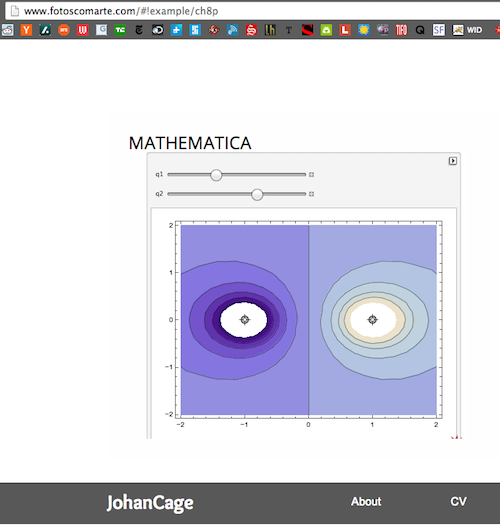Click the left charge locator in plot

(x=245, y=319)
